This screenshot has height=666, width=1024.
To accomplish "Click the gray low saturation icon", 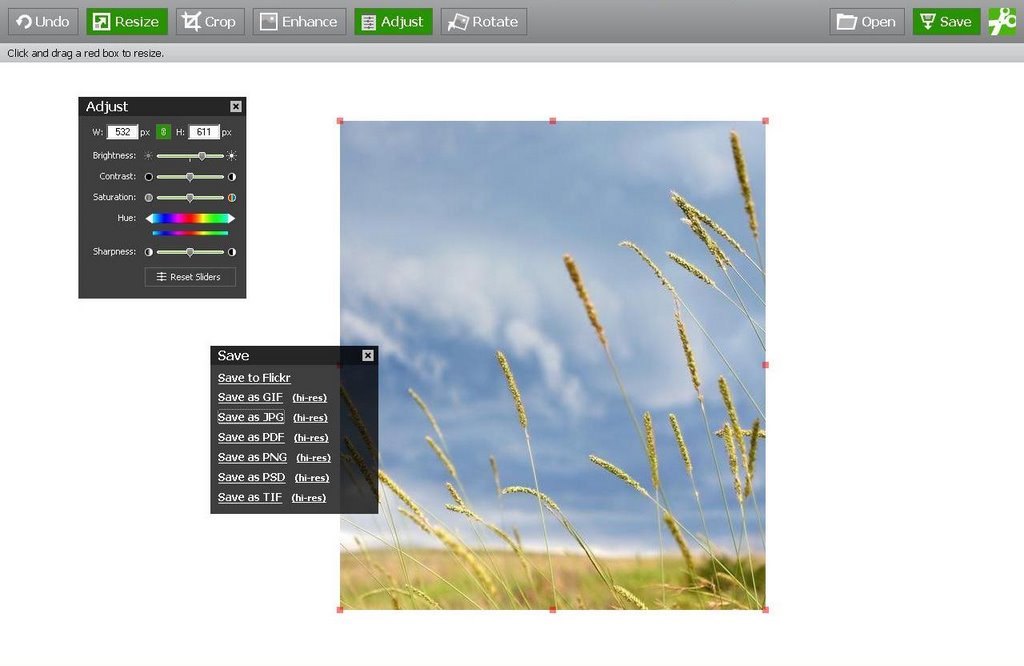I will pyautogui.click(x=149, y=197).
